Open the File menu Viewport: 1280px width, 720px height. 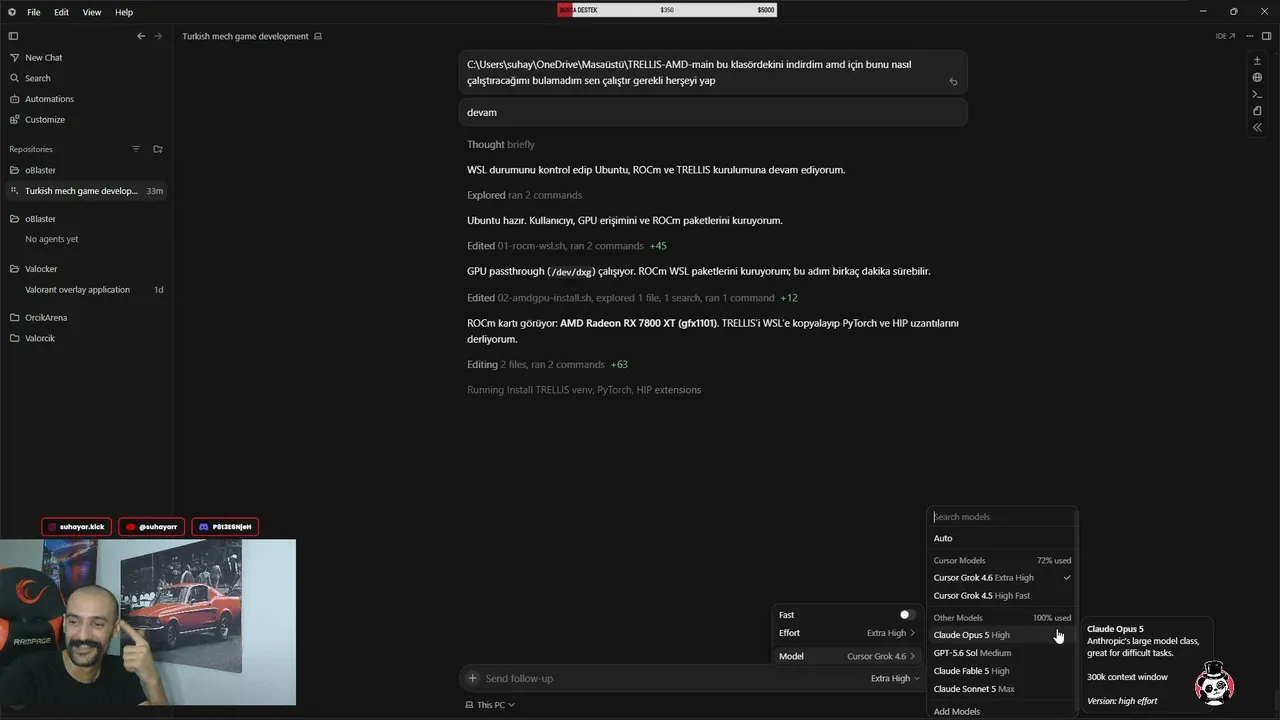34,12
